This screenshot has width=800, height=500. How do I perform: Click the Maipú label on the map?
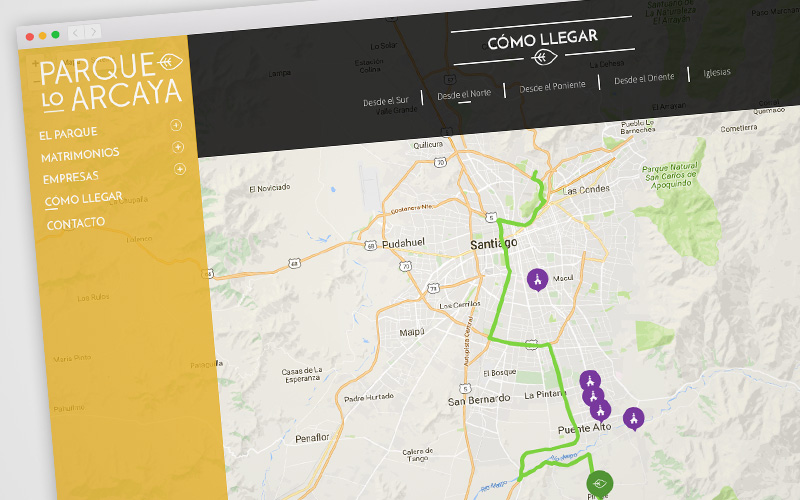(412, 332)
